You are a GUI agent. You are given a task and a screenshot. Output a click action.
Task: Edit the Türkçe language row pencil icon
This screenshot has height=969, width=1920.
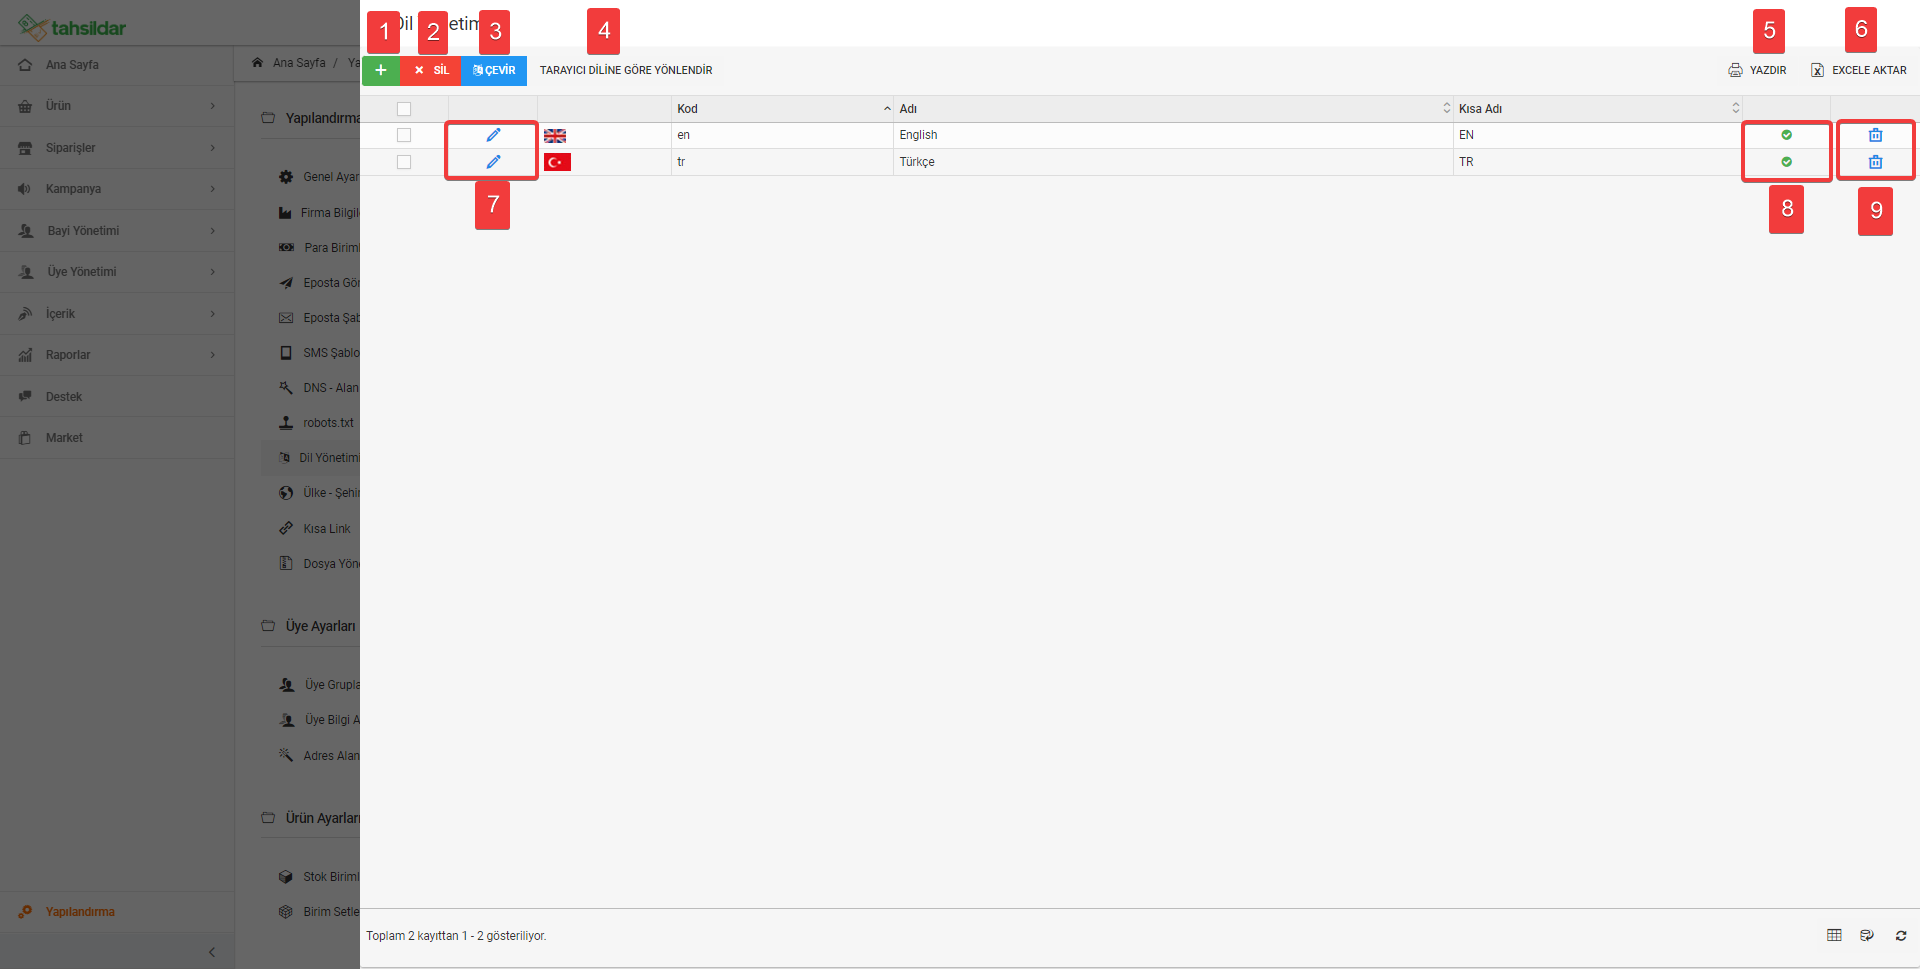[493, 162]
